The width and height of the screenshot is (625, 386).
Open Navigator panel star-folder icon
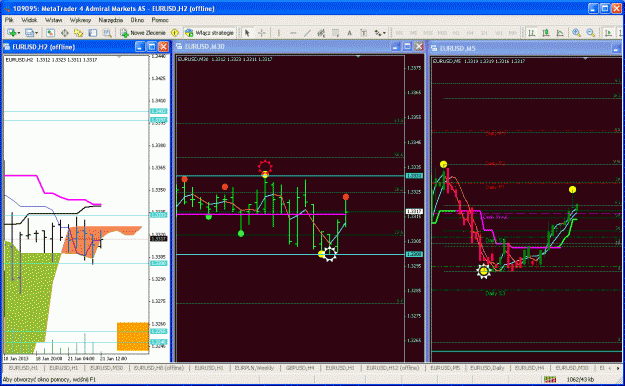(78, 33)
